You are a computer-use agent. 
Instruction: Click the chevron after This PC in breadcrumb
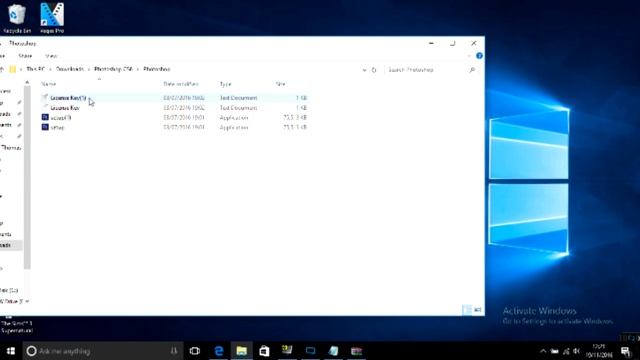50,69
